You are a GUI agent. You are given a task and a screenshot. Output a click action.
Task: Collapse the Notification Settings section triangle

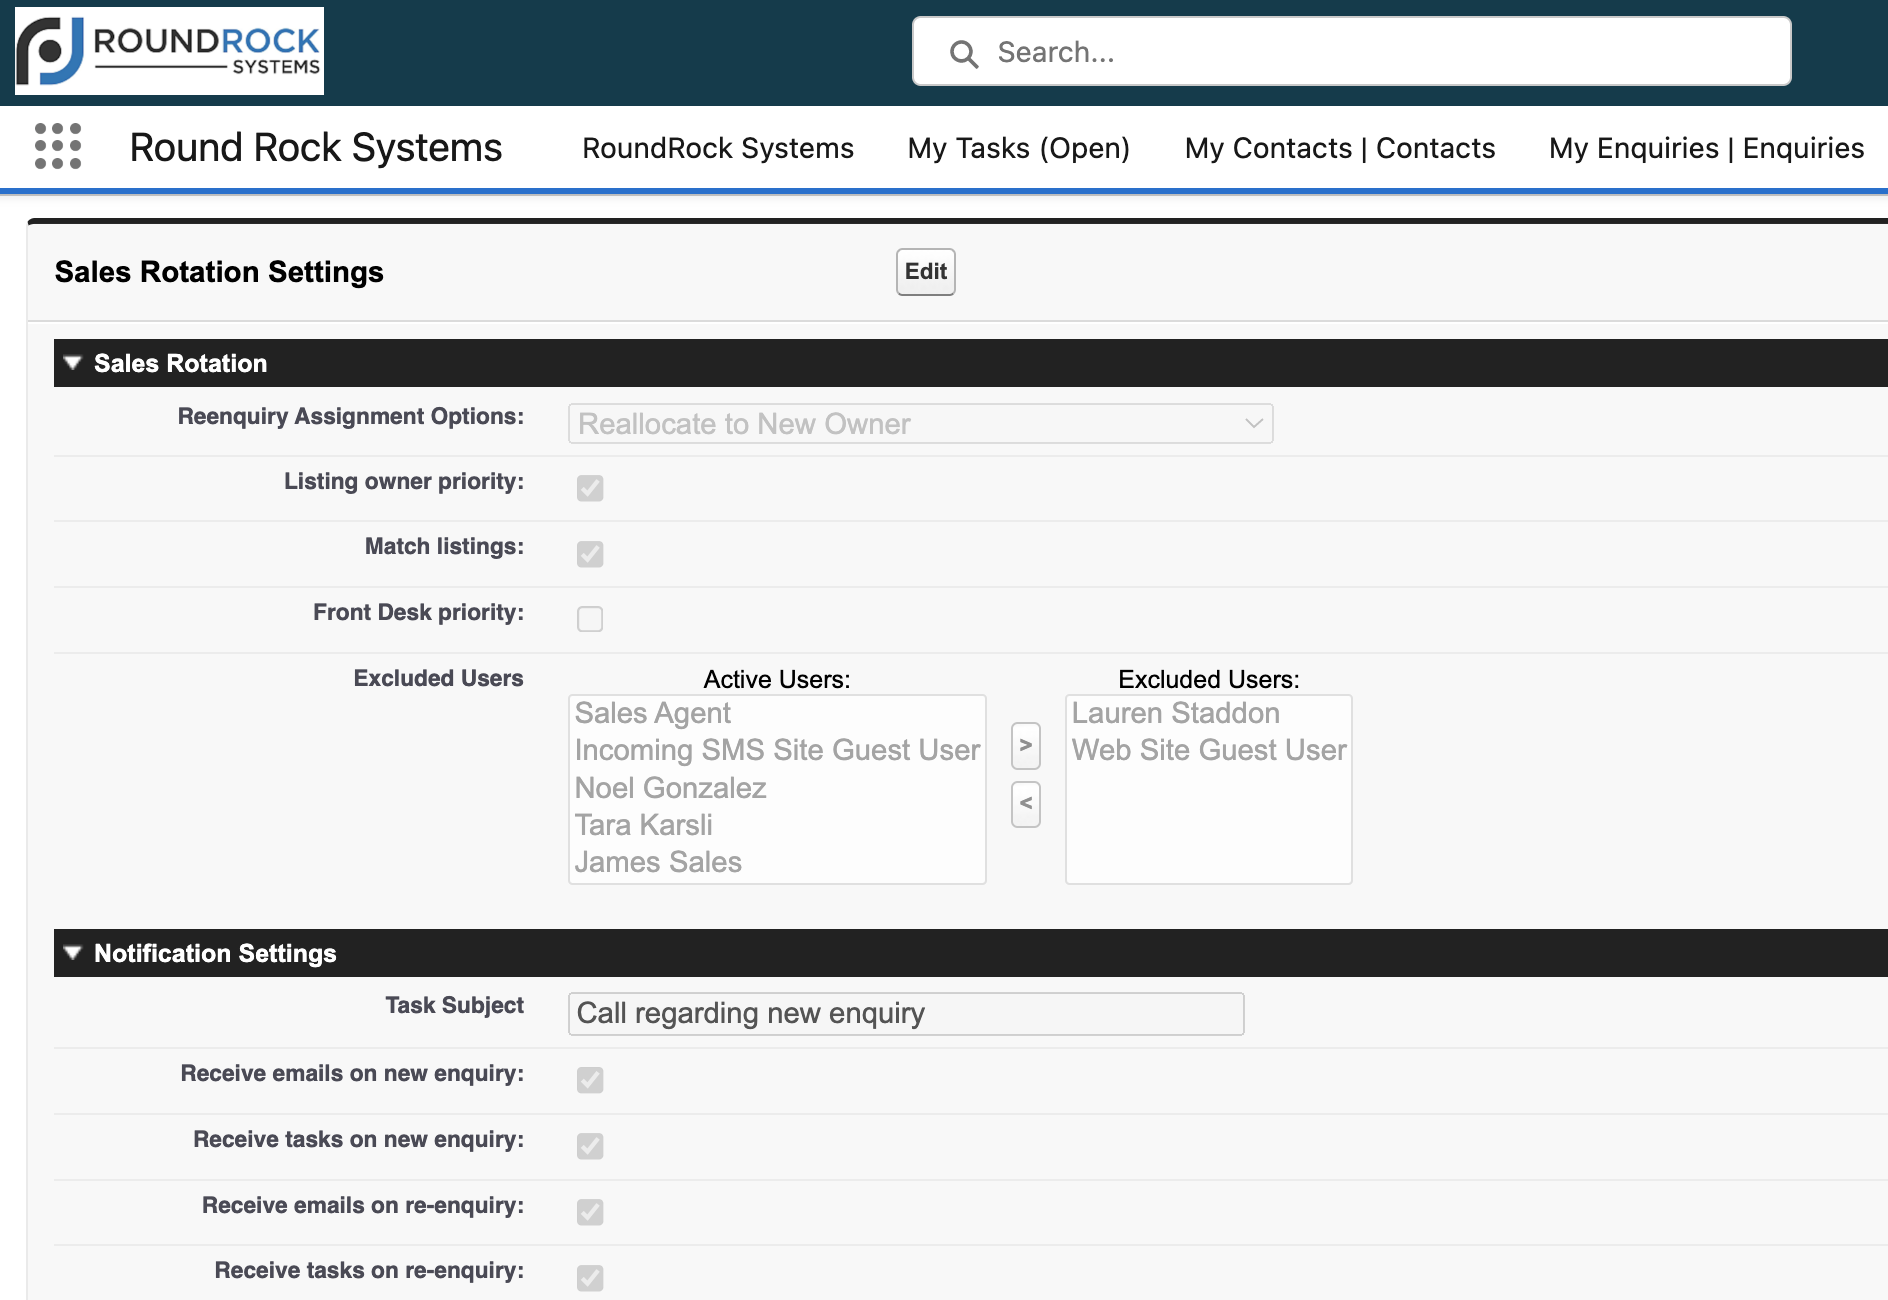tap(71, 953)
